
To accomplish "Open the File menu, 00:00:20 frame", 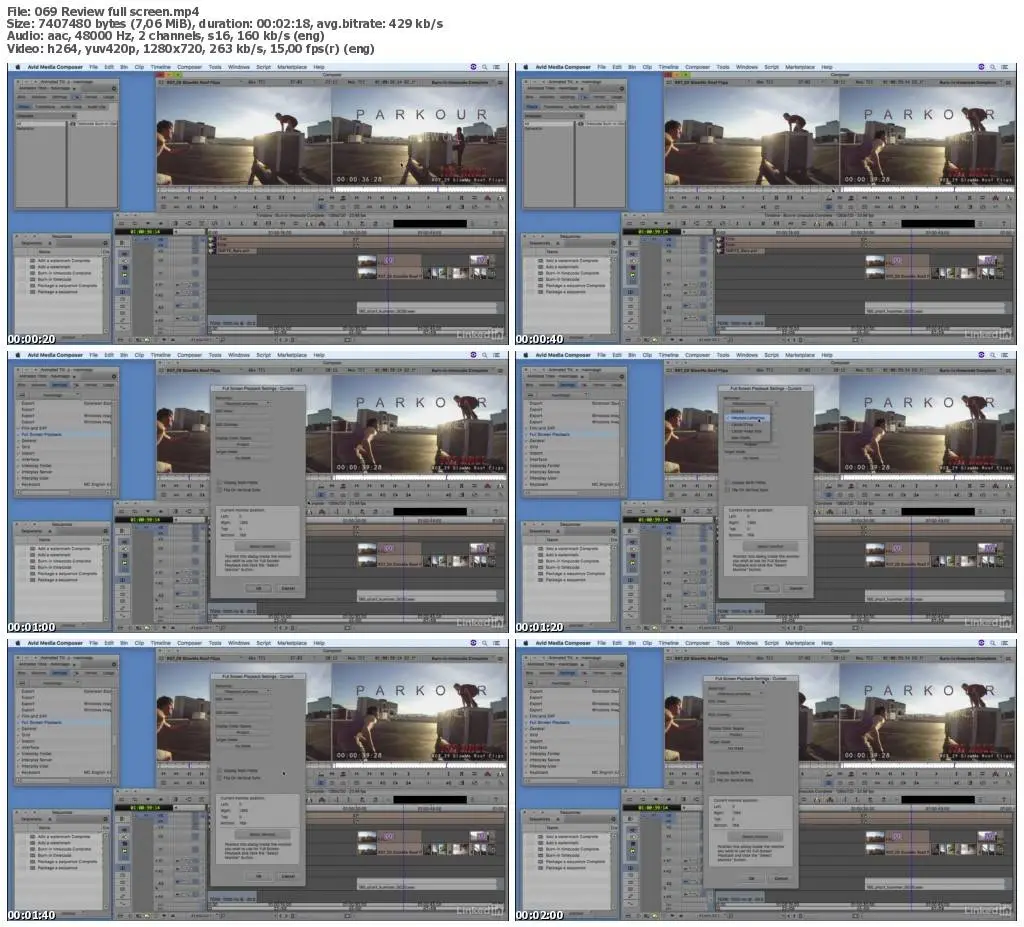I will click(x=93, y=67).
